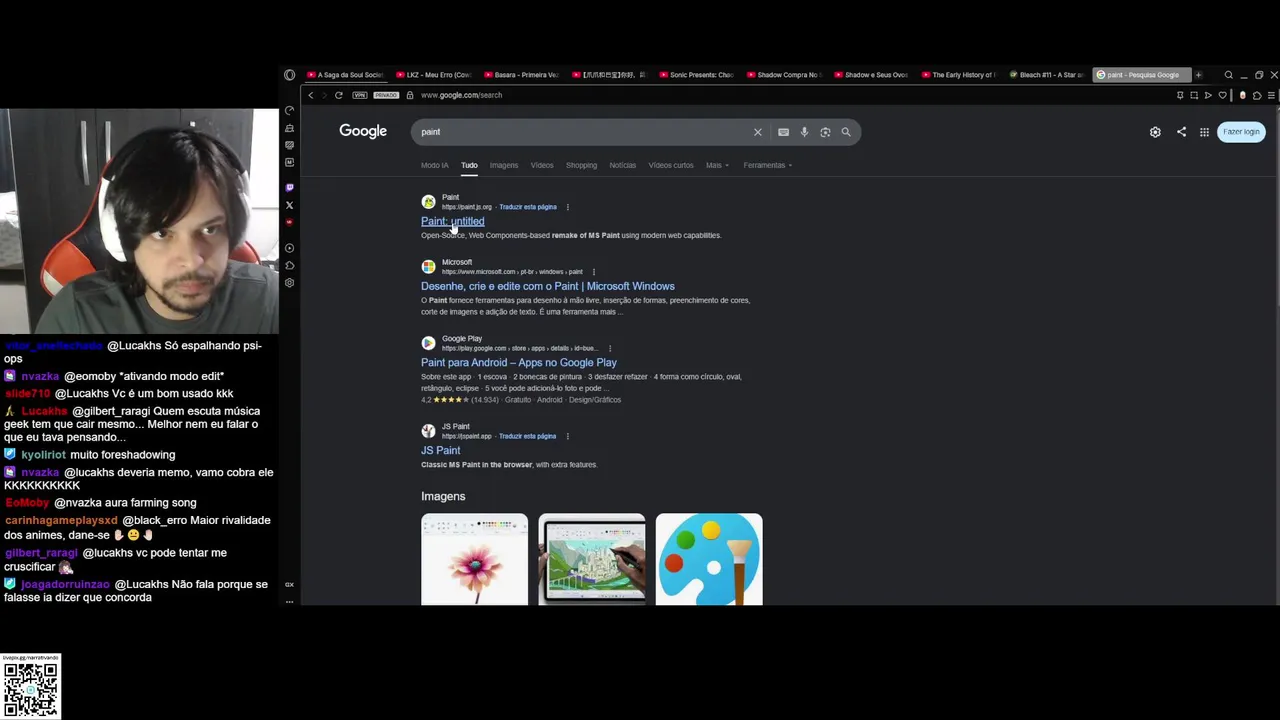This screenshot has width=1280, height=720.
Task: Open the JS Paint result link
Action: 441,451
